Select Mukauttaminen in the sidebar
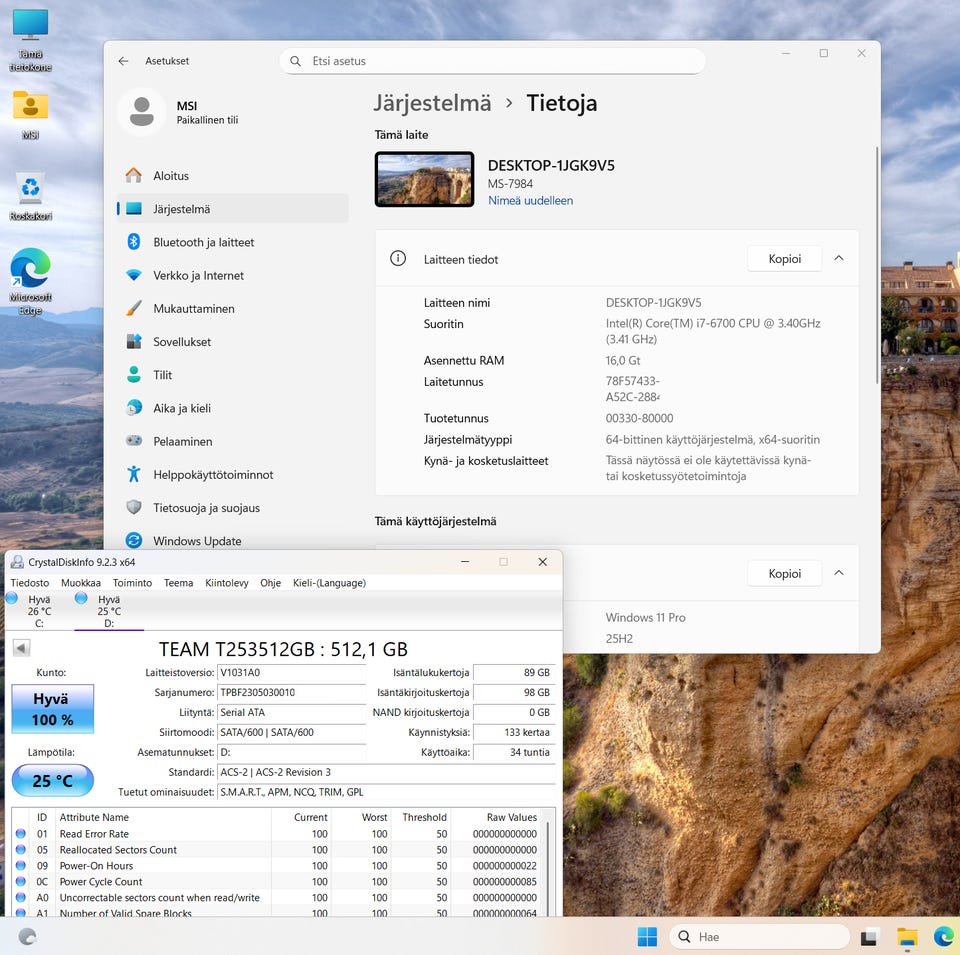Image resolution: width=960 pixels, height=955 pixels. point(193,309)
